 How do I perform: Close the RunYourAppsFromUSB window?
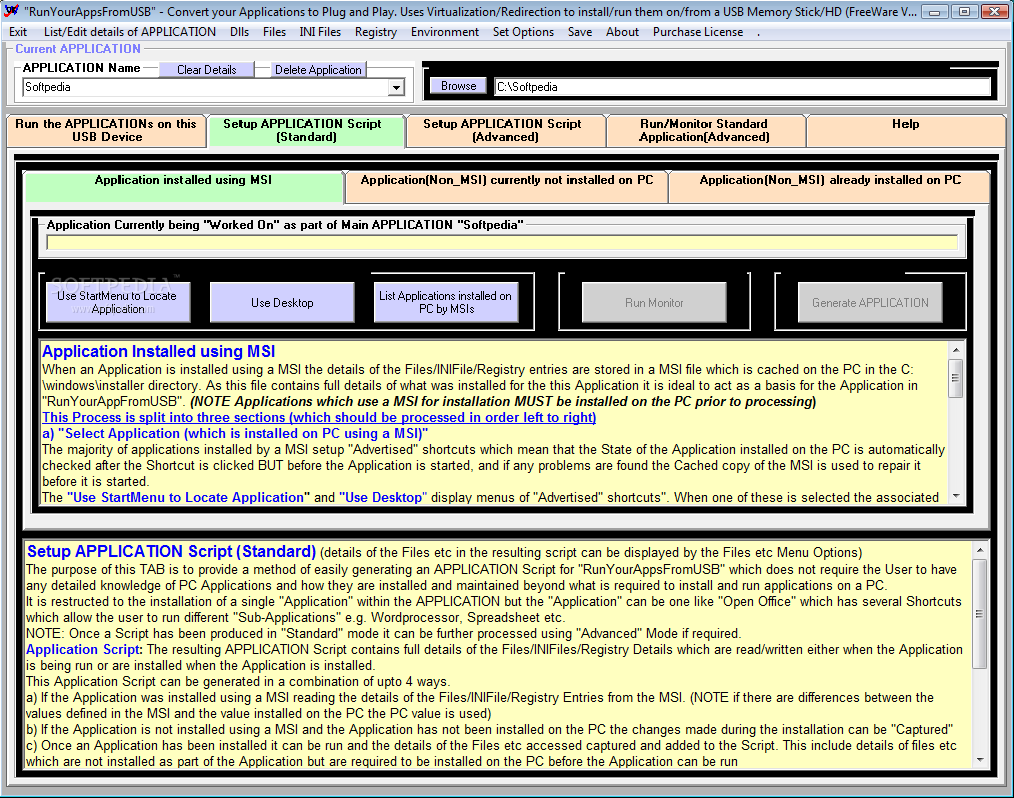pyautogui.click(x=994, y=12)
